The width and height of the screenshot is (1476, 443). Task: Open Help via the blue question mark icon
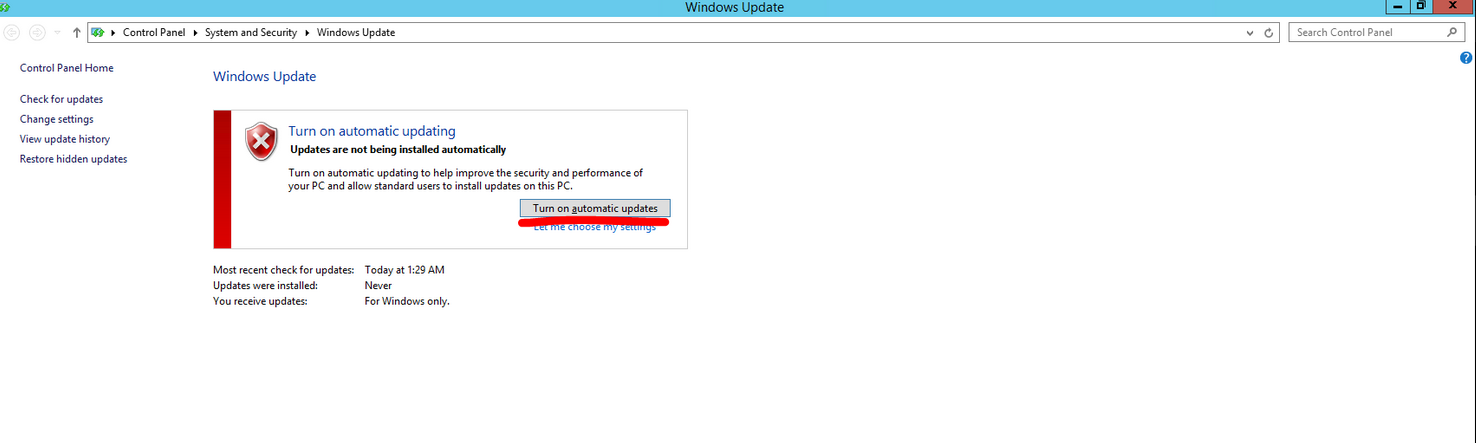1467,58
